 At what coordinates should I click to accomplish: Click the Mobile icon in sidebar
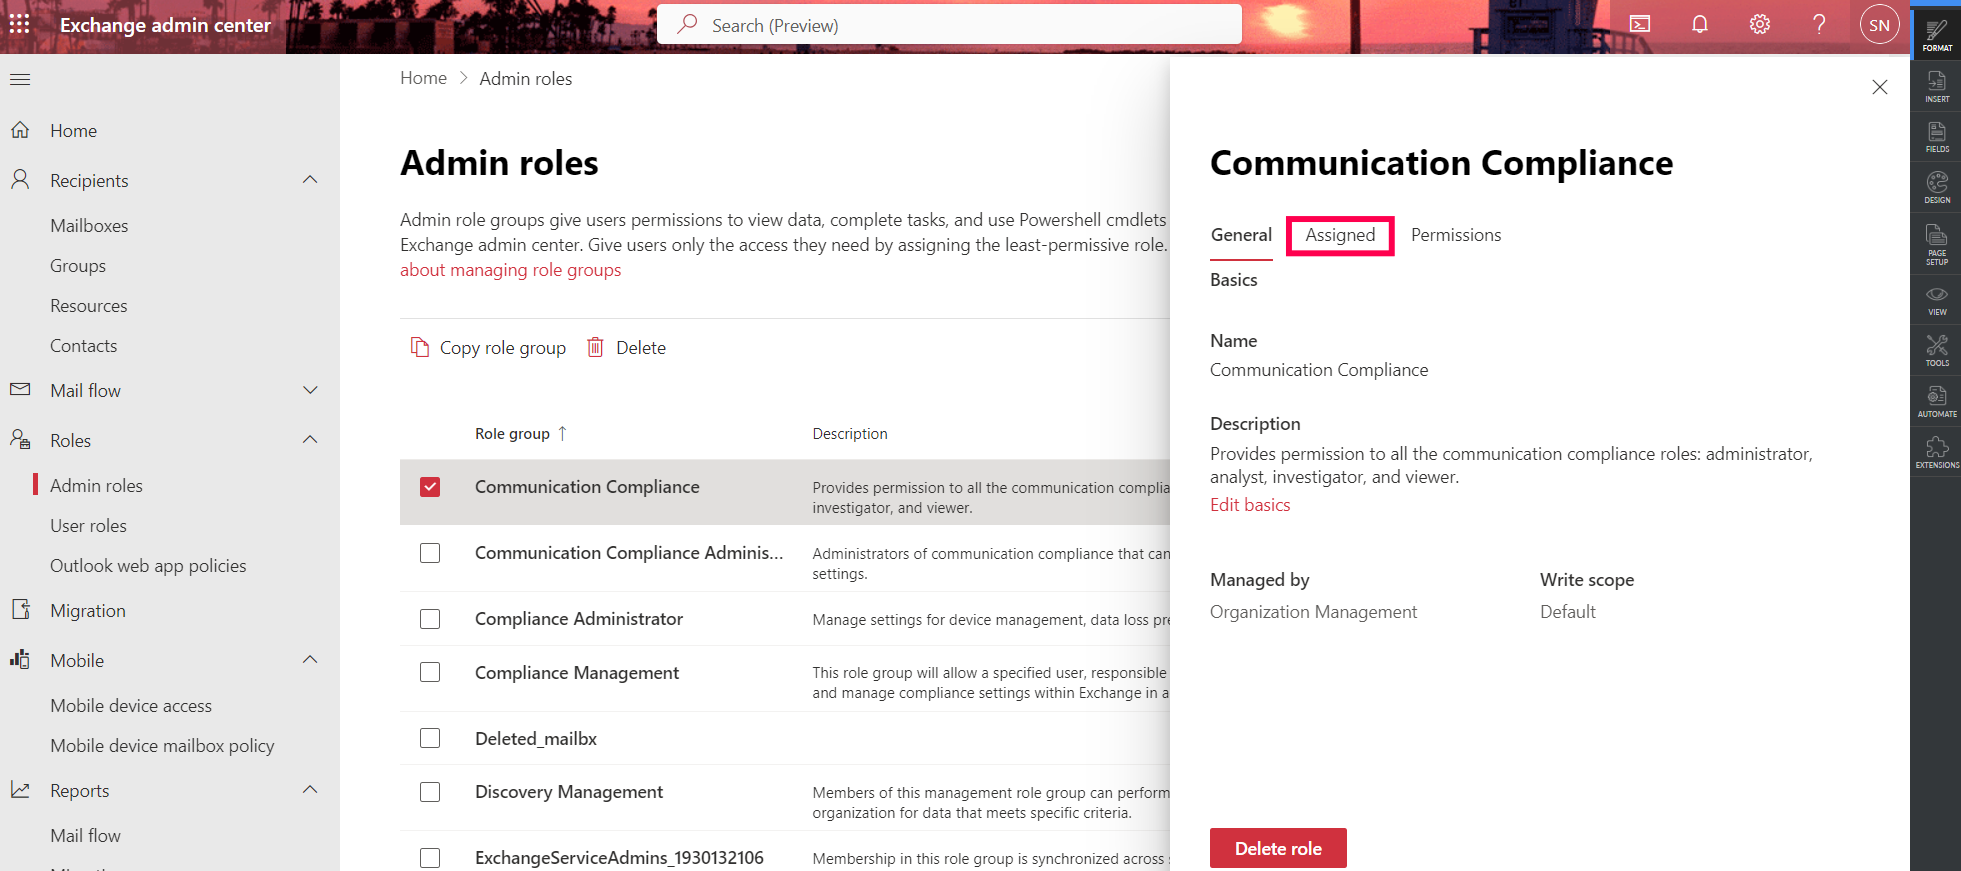(x=20, y=659)
